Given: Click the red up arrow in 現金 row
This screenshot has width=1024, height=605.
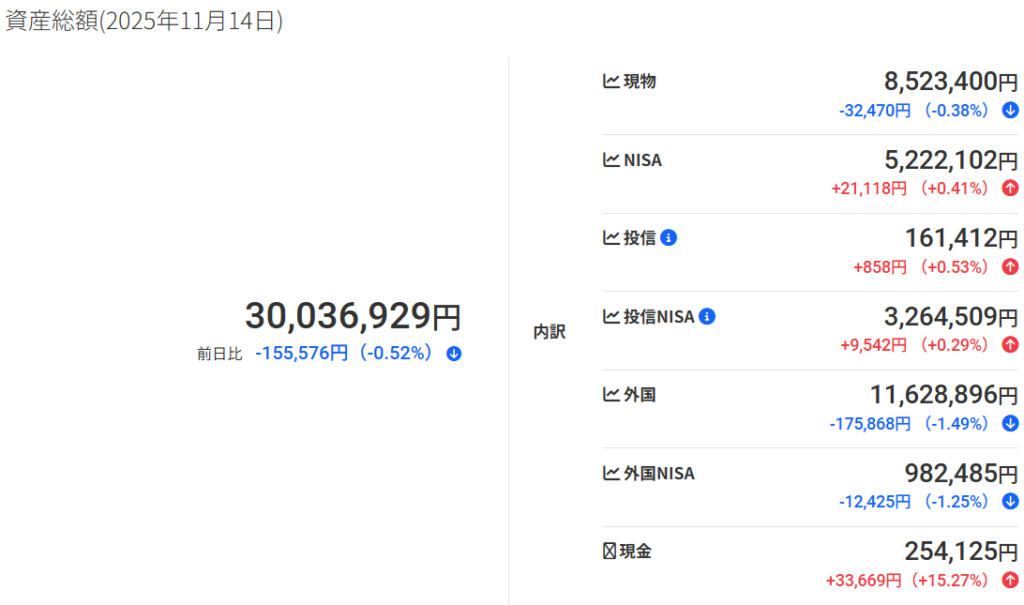Looking at the screenshot, I should (x=1010, y=580).
